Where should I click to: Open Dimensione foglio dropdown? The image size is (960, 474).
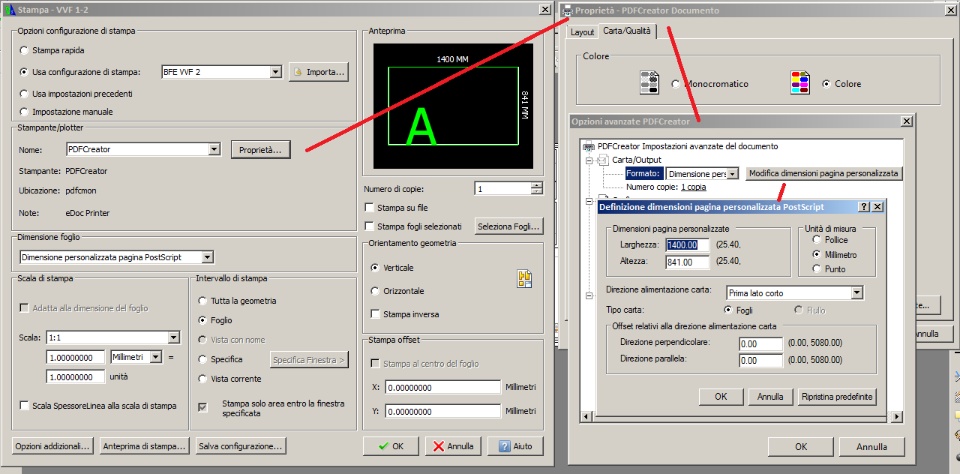pyautogui.click(x=208, y=257)
